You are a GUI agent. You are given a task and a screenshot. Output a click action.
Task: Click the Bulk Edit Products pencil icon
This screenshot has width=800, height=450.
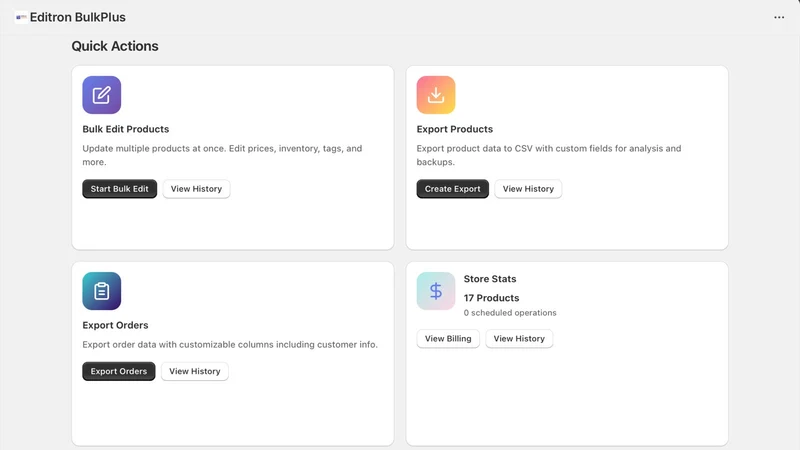click(102, 95)
